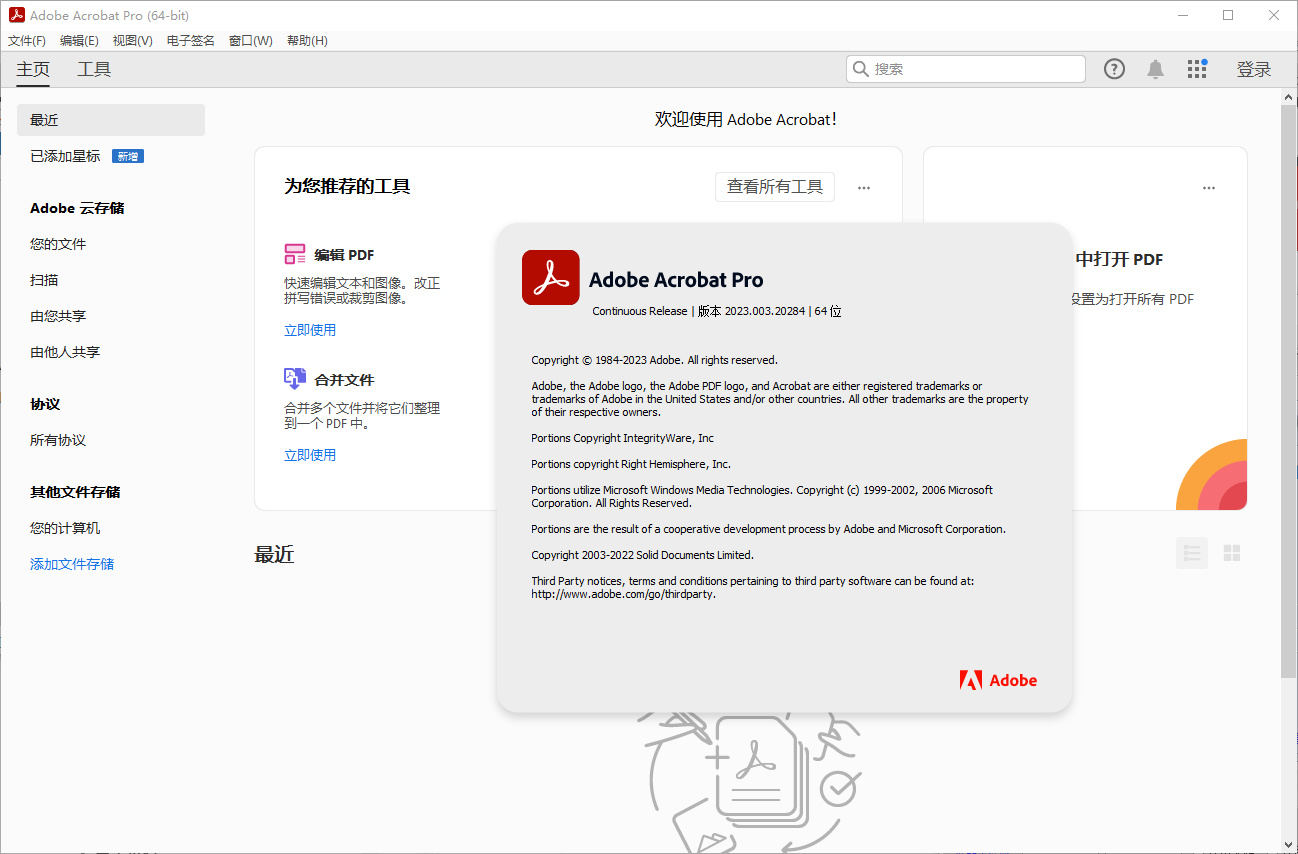1298x854 pixels.
Task: Click the Adobe logo in About dialog
Action: 998,680
